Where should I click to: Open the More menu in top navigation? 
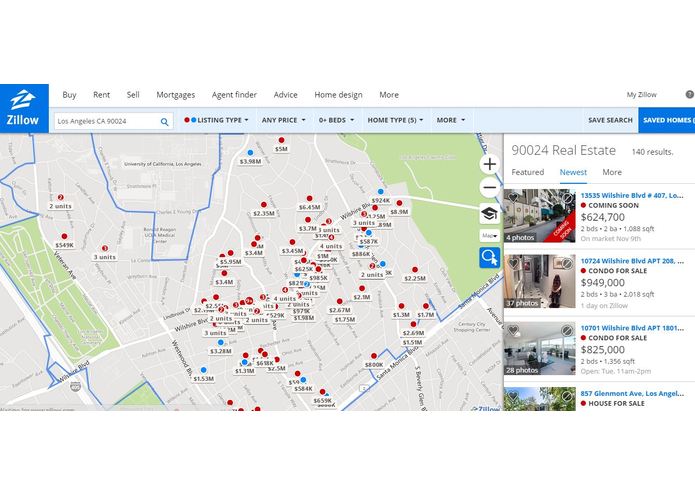point(389,95)
